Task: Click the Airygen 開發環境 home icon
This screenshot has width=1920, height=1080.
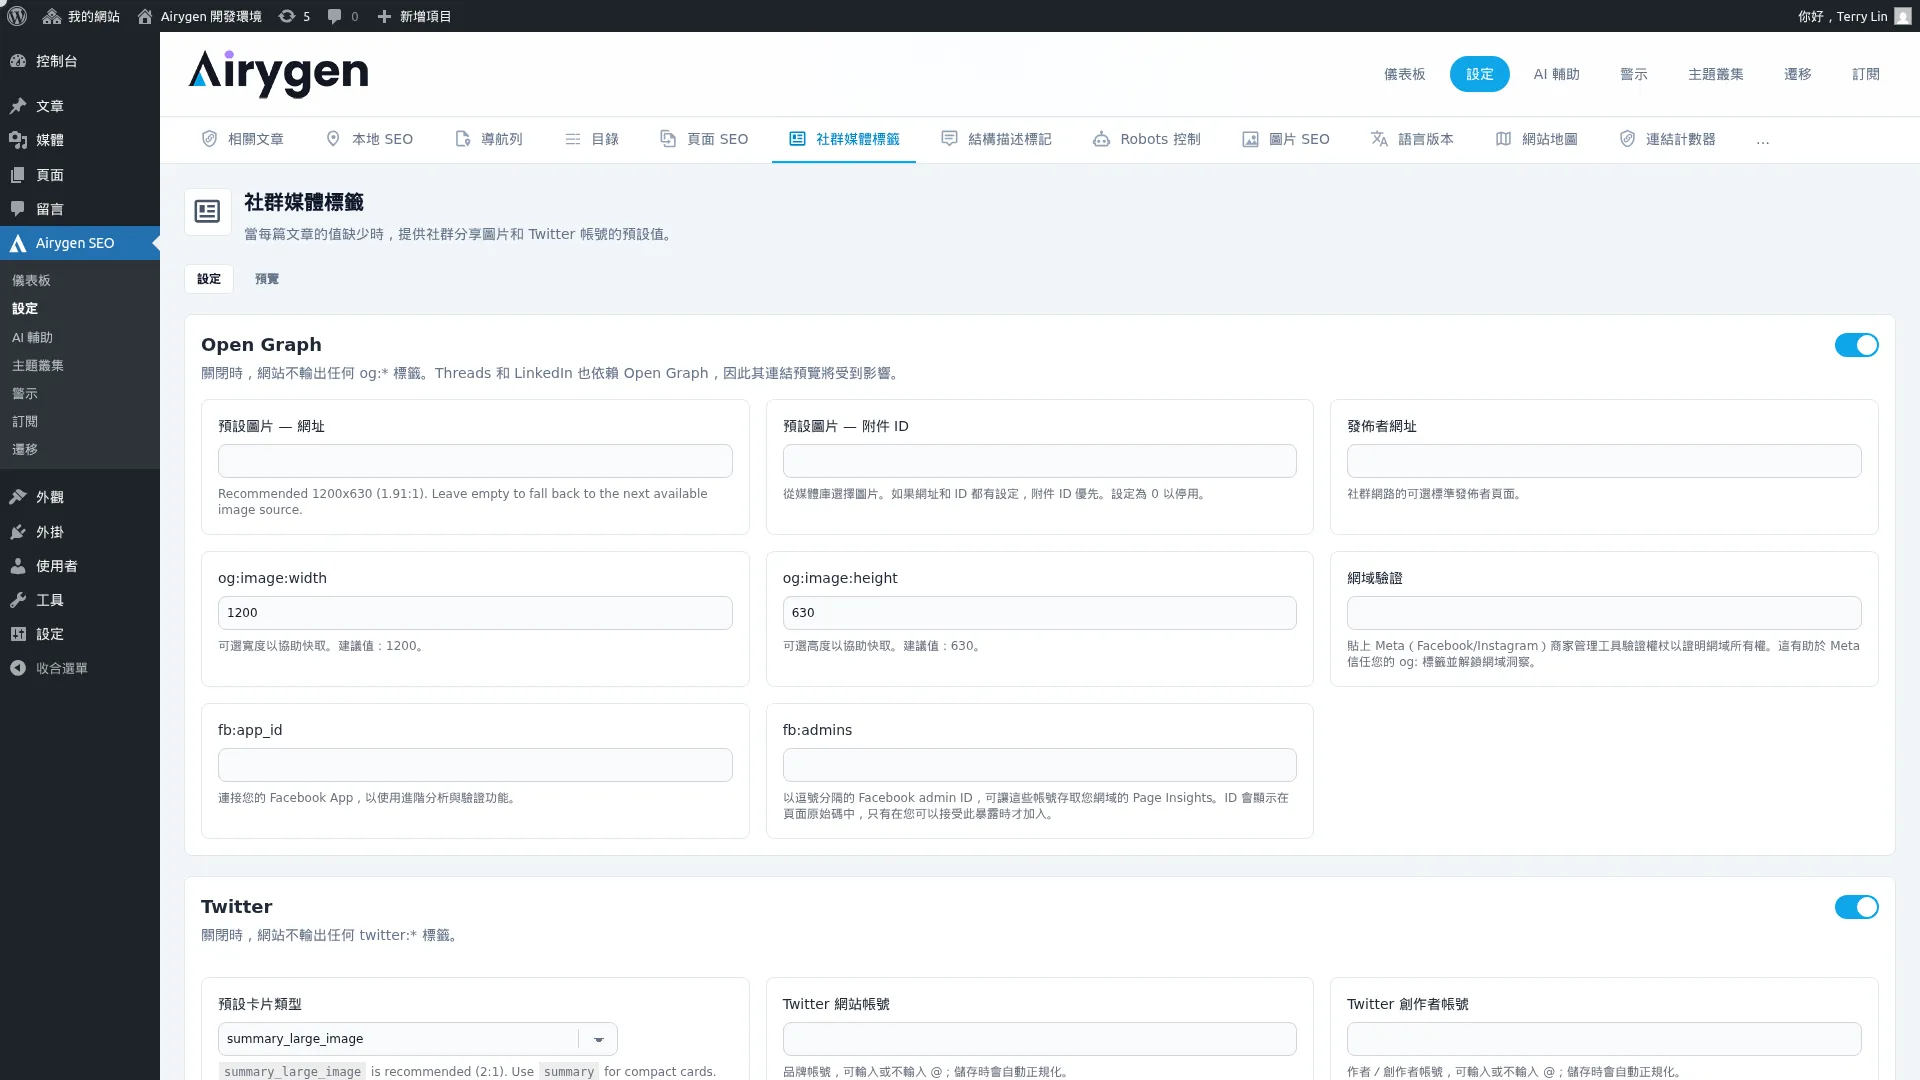Action: coord(145,16)
